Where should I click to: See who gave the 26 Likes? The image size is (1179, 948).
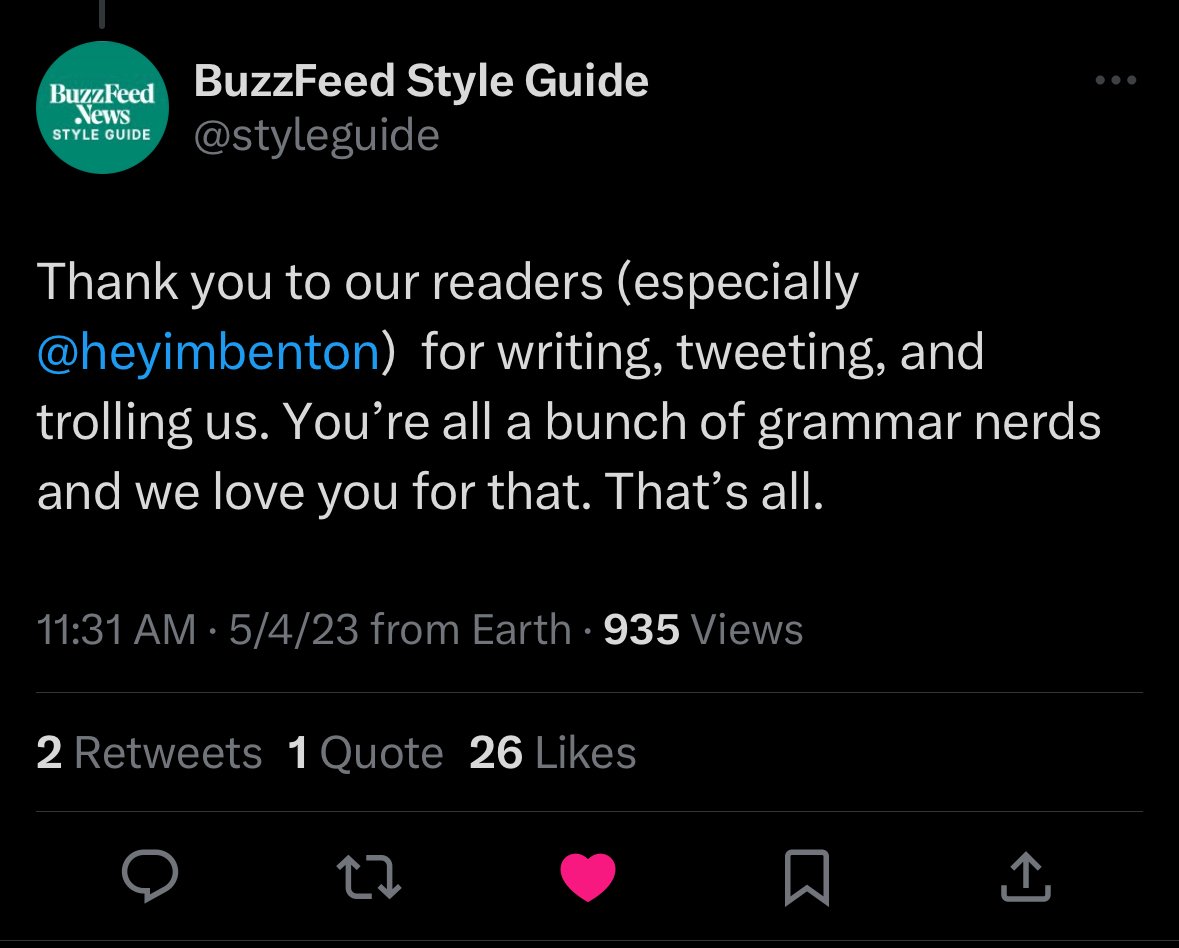click(x=552, y=753)
